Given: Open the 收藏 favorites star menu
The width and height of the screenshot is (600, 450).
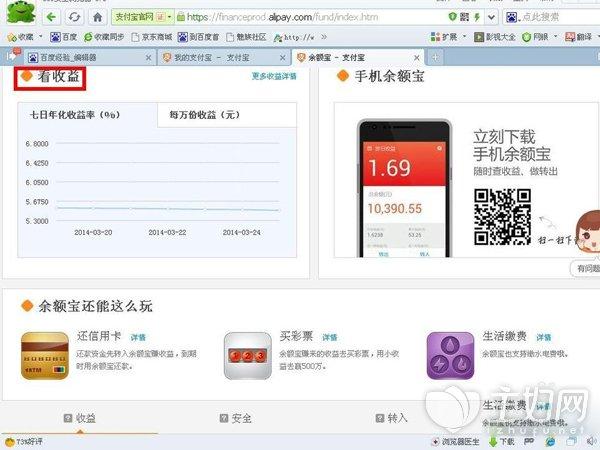Looking at the screenshot, I should point(25,37).
